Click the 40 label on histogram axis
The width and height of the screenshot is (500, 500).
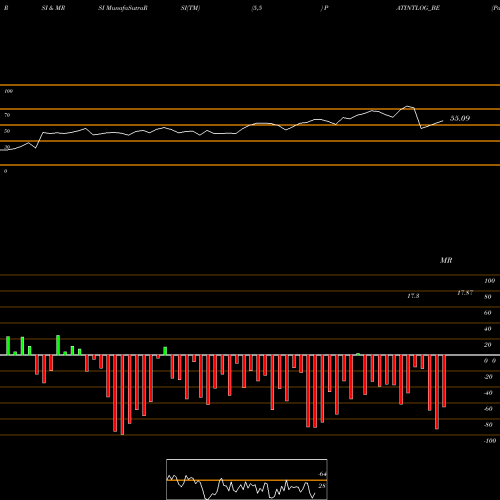(x=487, y=329)
